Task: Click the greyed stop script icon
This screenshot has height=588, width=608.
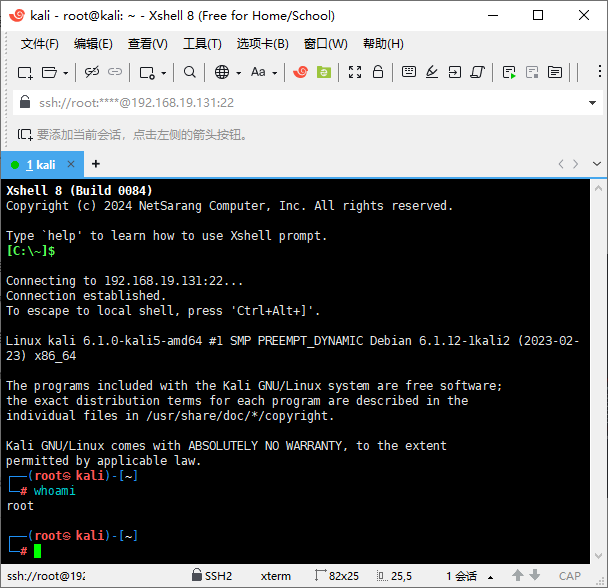Action: pos(532,73)
